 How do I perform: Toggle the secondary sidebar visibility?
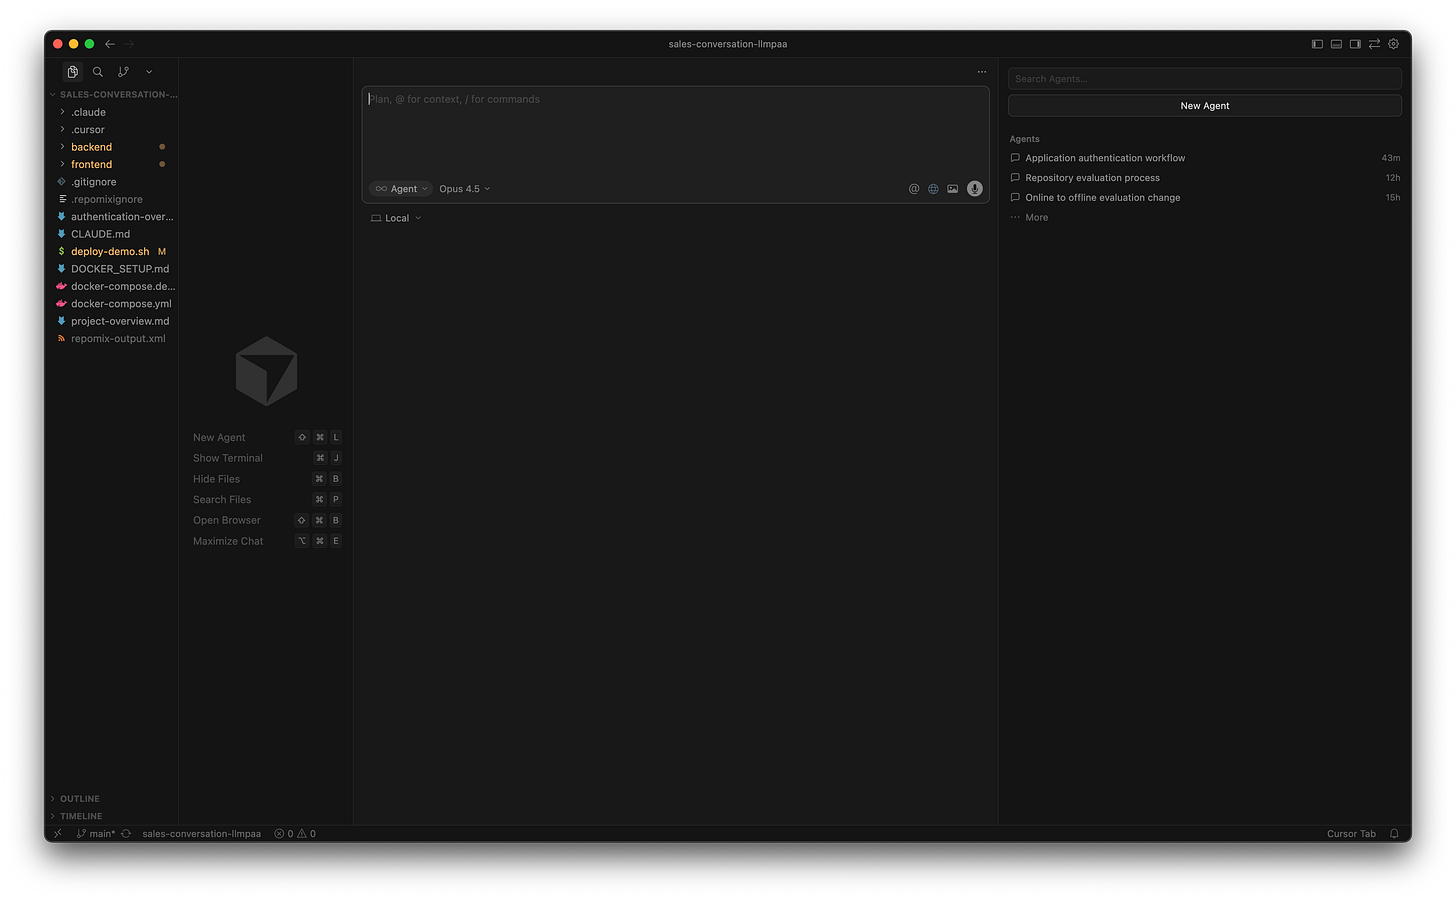(1355, 44)
